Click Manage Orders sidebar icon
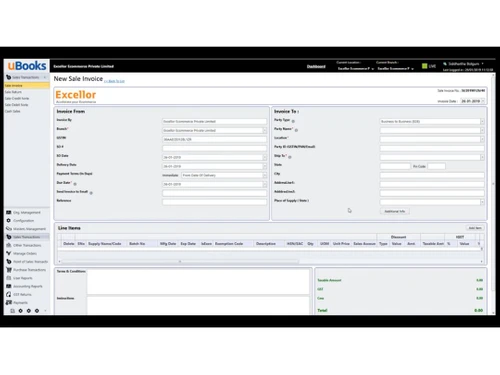Viewport: 500px width, 375px height. (9, 253)
